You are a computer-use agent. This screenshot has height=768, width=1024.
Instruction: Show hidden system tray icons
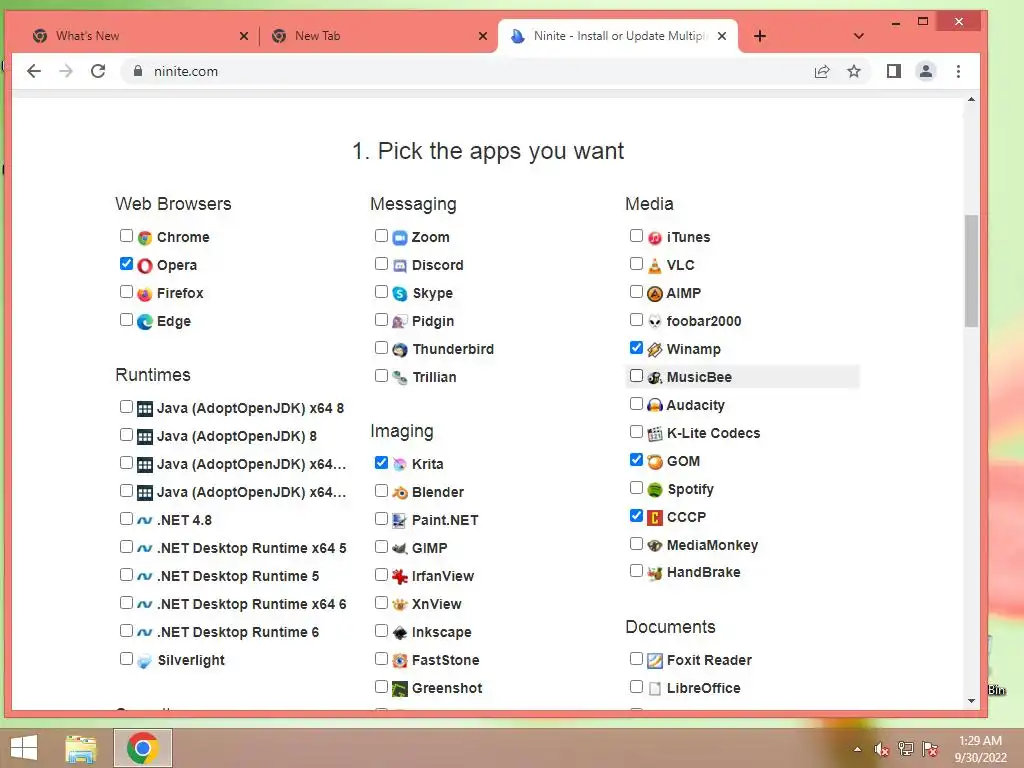pyautogui.click(x=857, y=749)
